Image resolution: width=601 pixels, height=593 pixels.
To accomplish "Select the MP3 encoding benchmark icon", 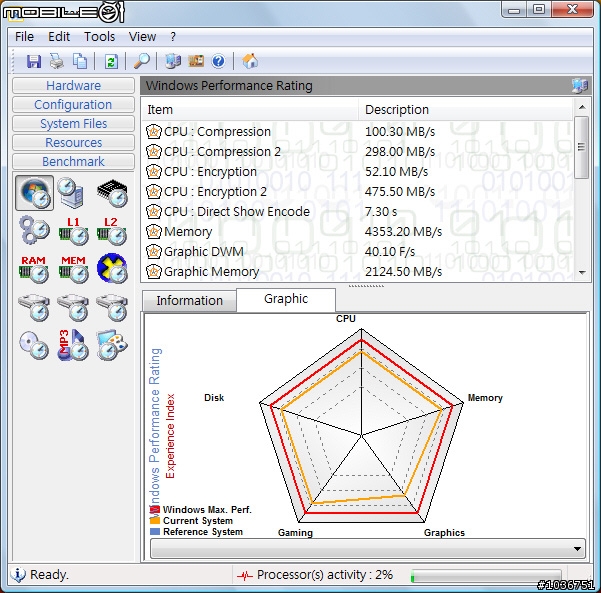I will pos(73,345).
